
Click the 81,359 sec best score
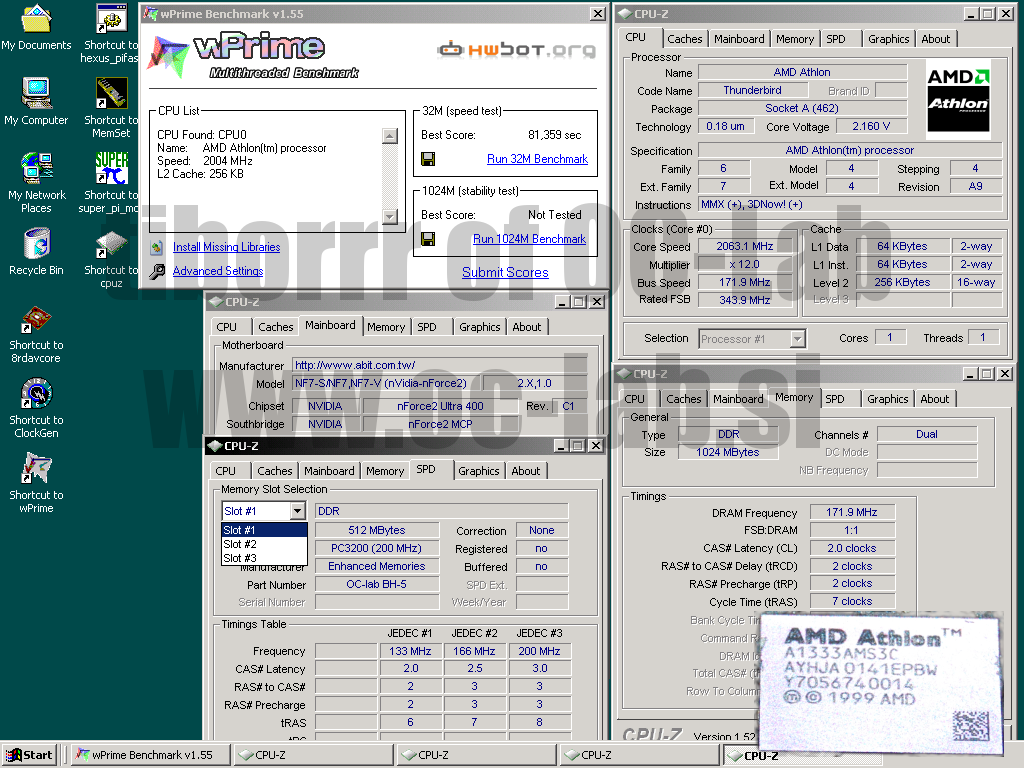pos(554,135)
